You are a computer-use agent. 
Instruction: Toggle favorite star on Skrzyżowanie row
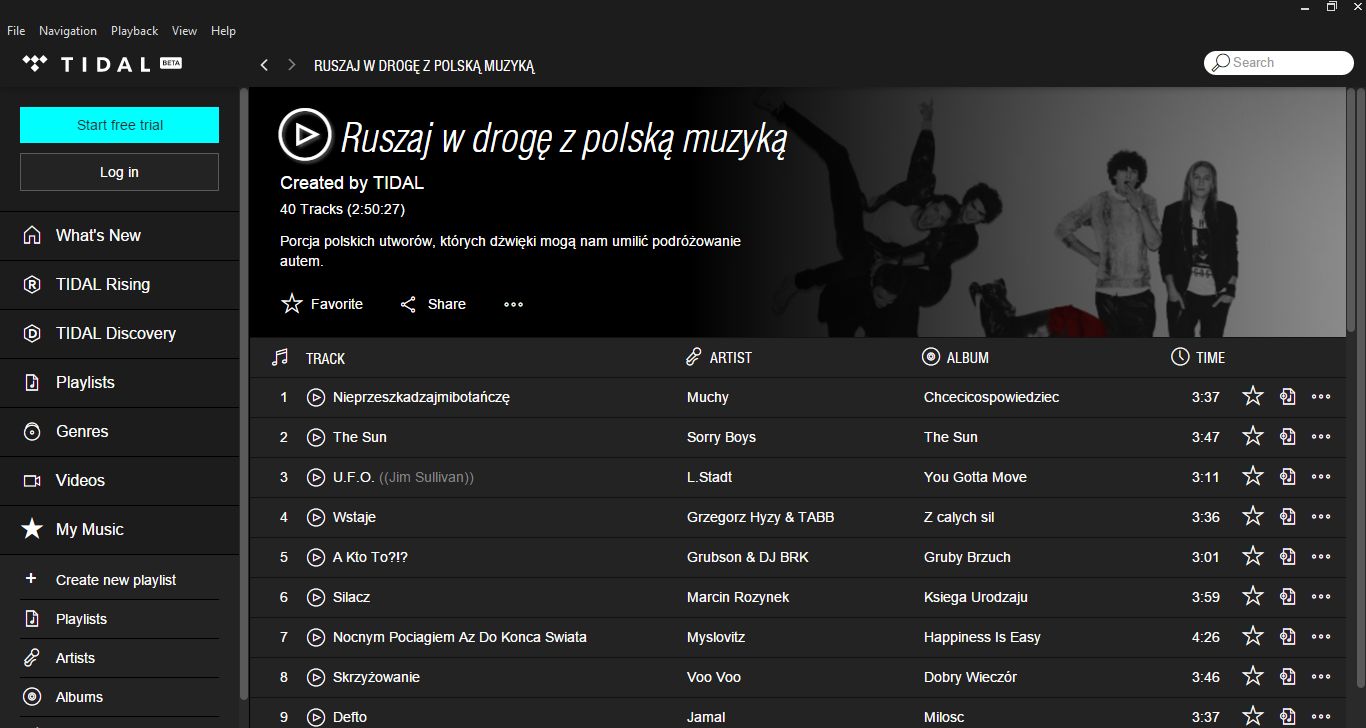[x=1253, y=676]
